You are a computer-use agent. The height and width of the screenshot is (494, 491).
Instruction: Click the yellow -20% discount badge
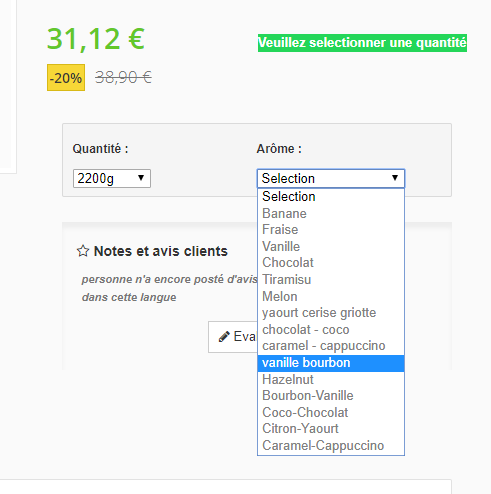point(66,78)
